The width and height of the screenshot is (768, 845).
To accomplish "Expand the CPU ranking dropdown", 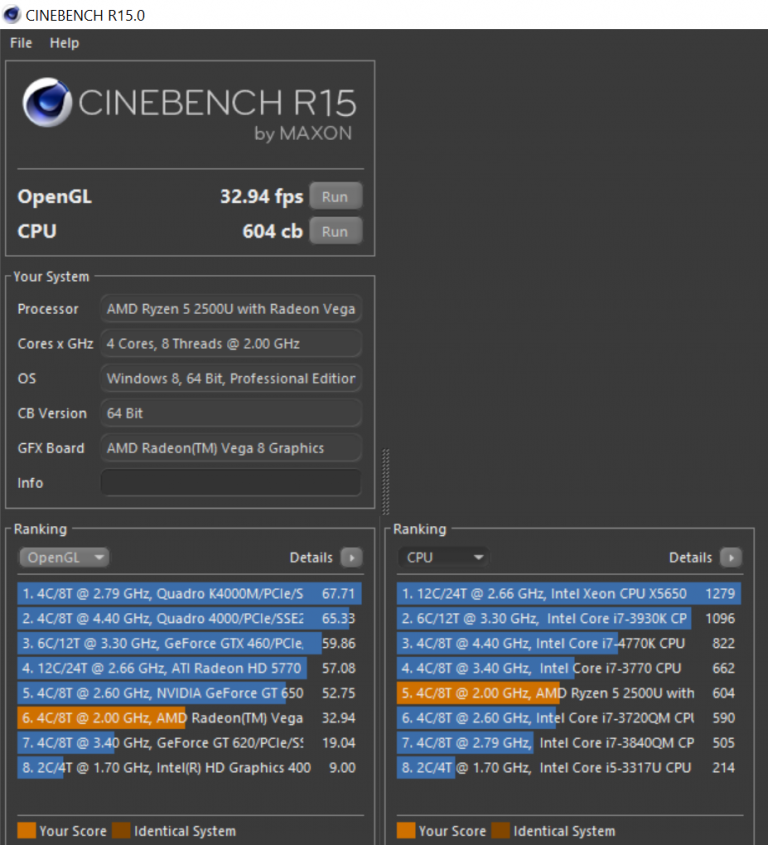I will pos(444,558).
